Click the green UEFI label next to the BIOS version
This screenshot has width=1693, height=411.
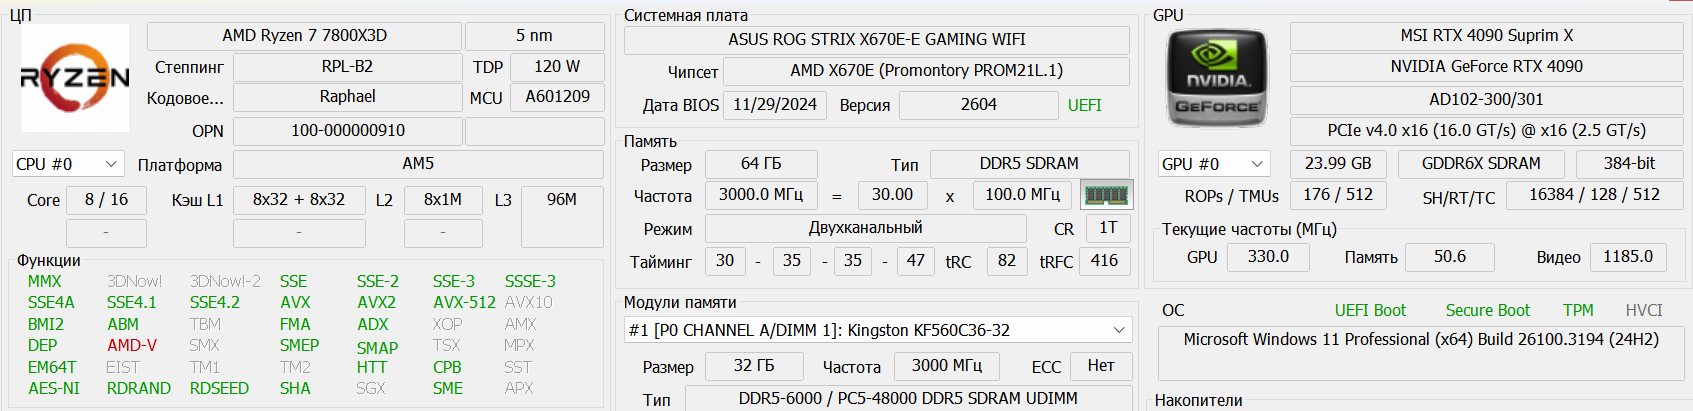1084,105
